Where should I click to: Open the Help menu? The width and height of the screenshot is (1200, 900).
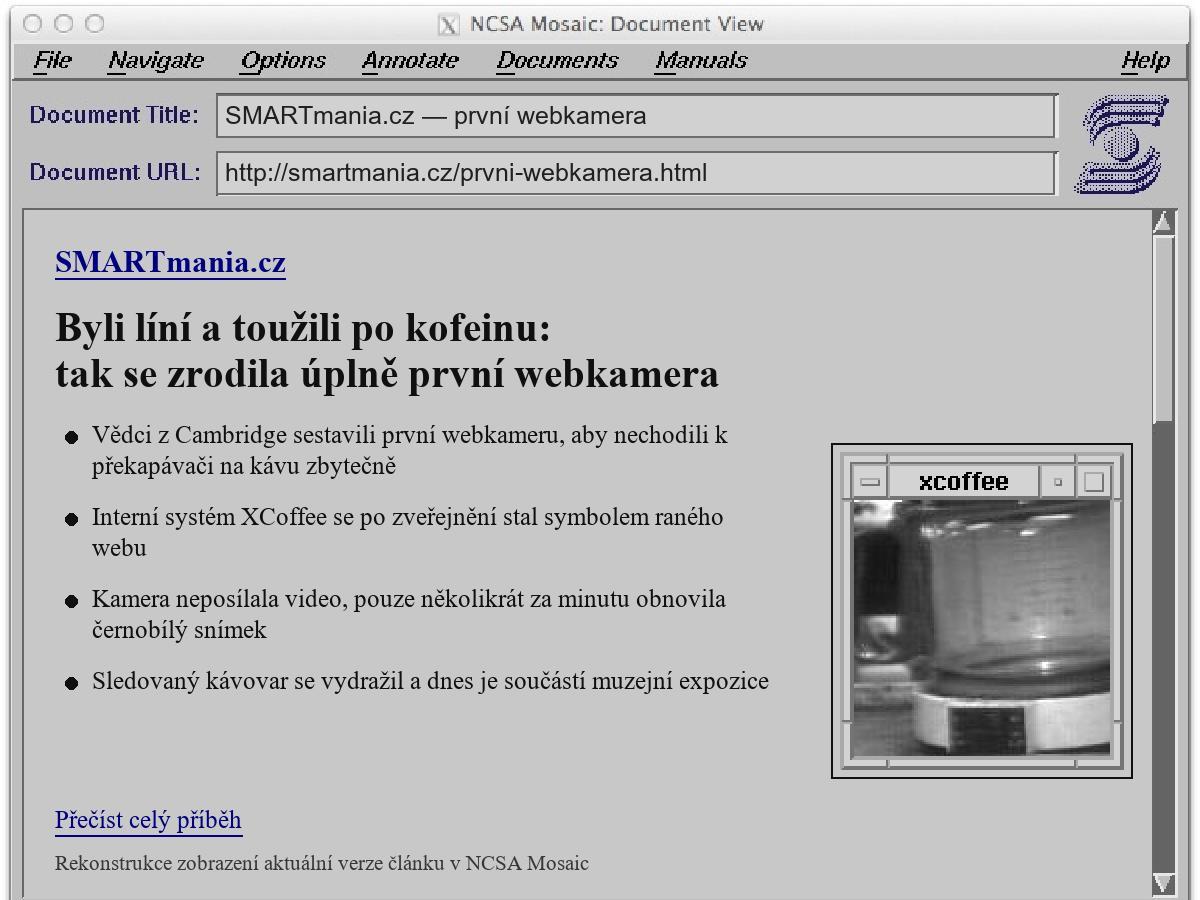pos(1145,61)
